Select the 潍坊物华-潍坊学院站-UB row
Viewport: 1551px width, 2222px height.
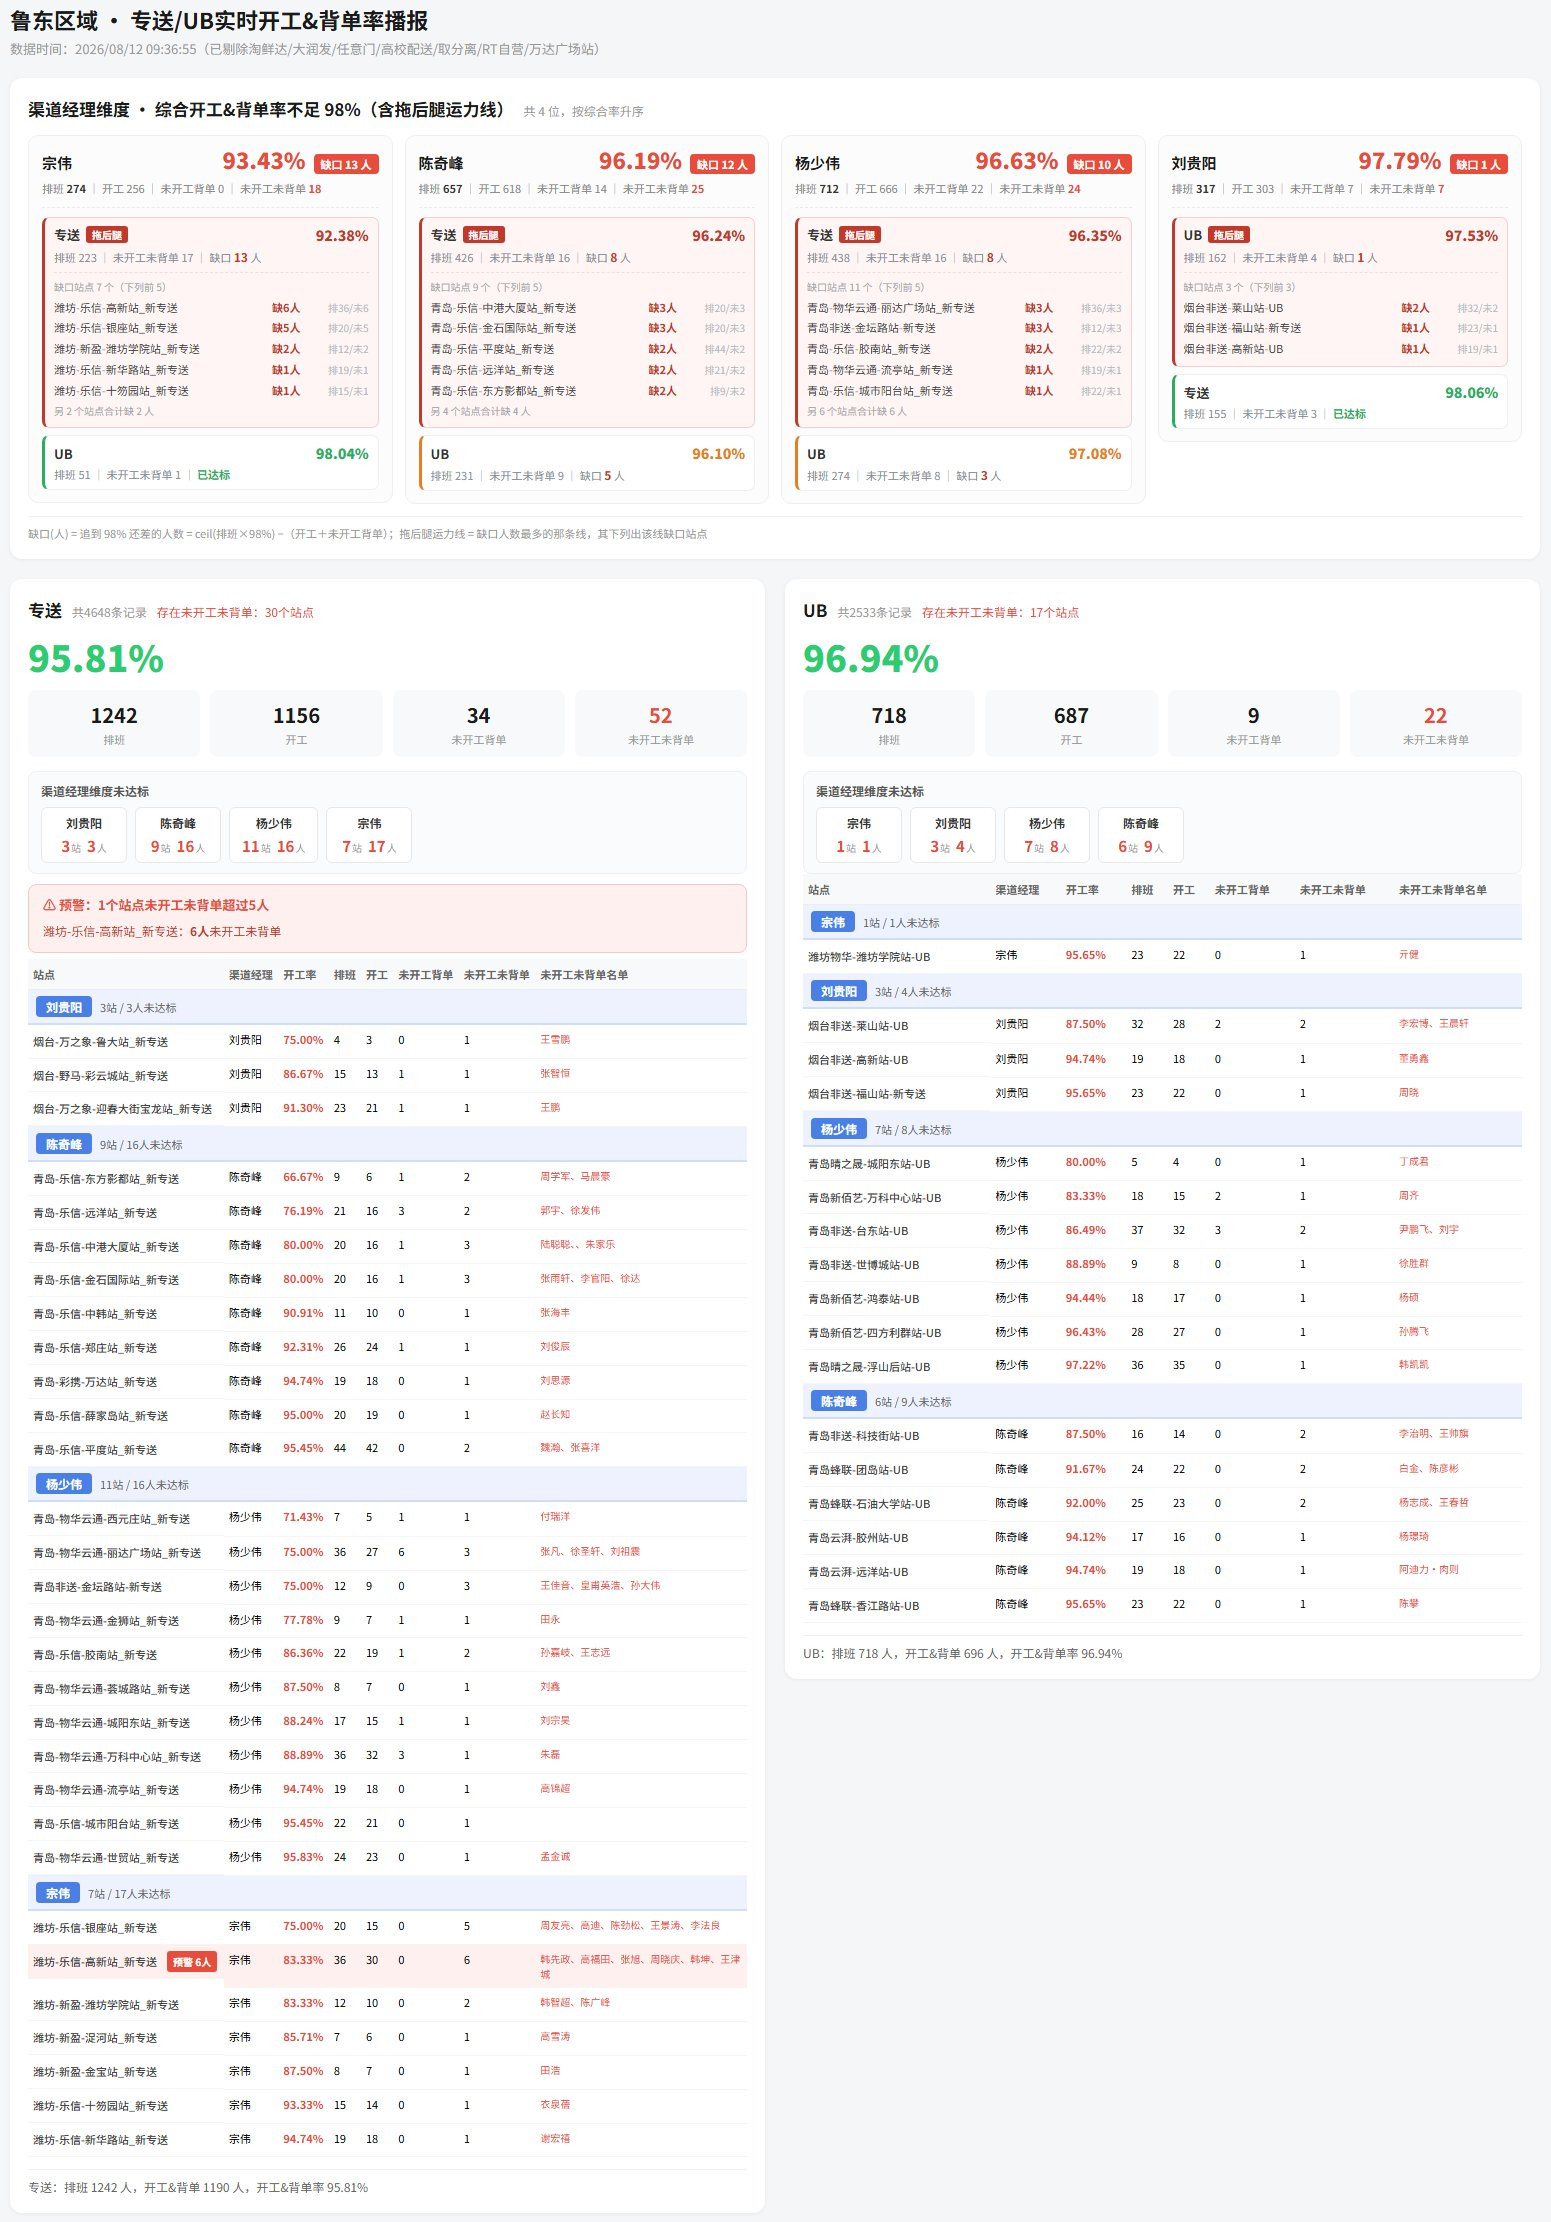pyautogui.click(x=1162, y=956)
